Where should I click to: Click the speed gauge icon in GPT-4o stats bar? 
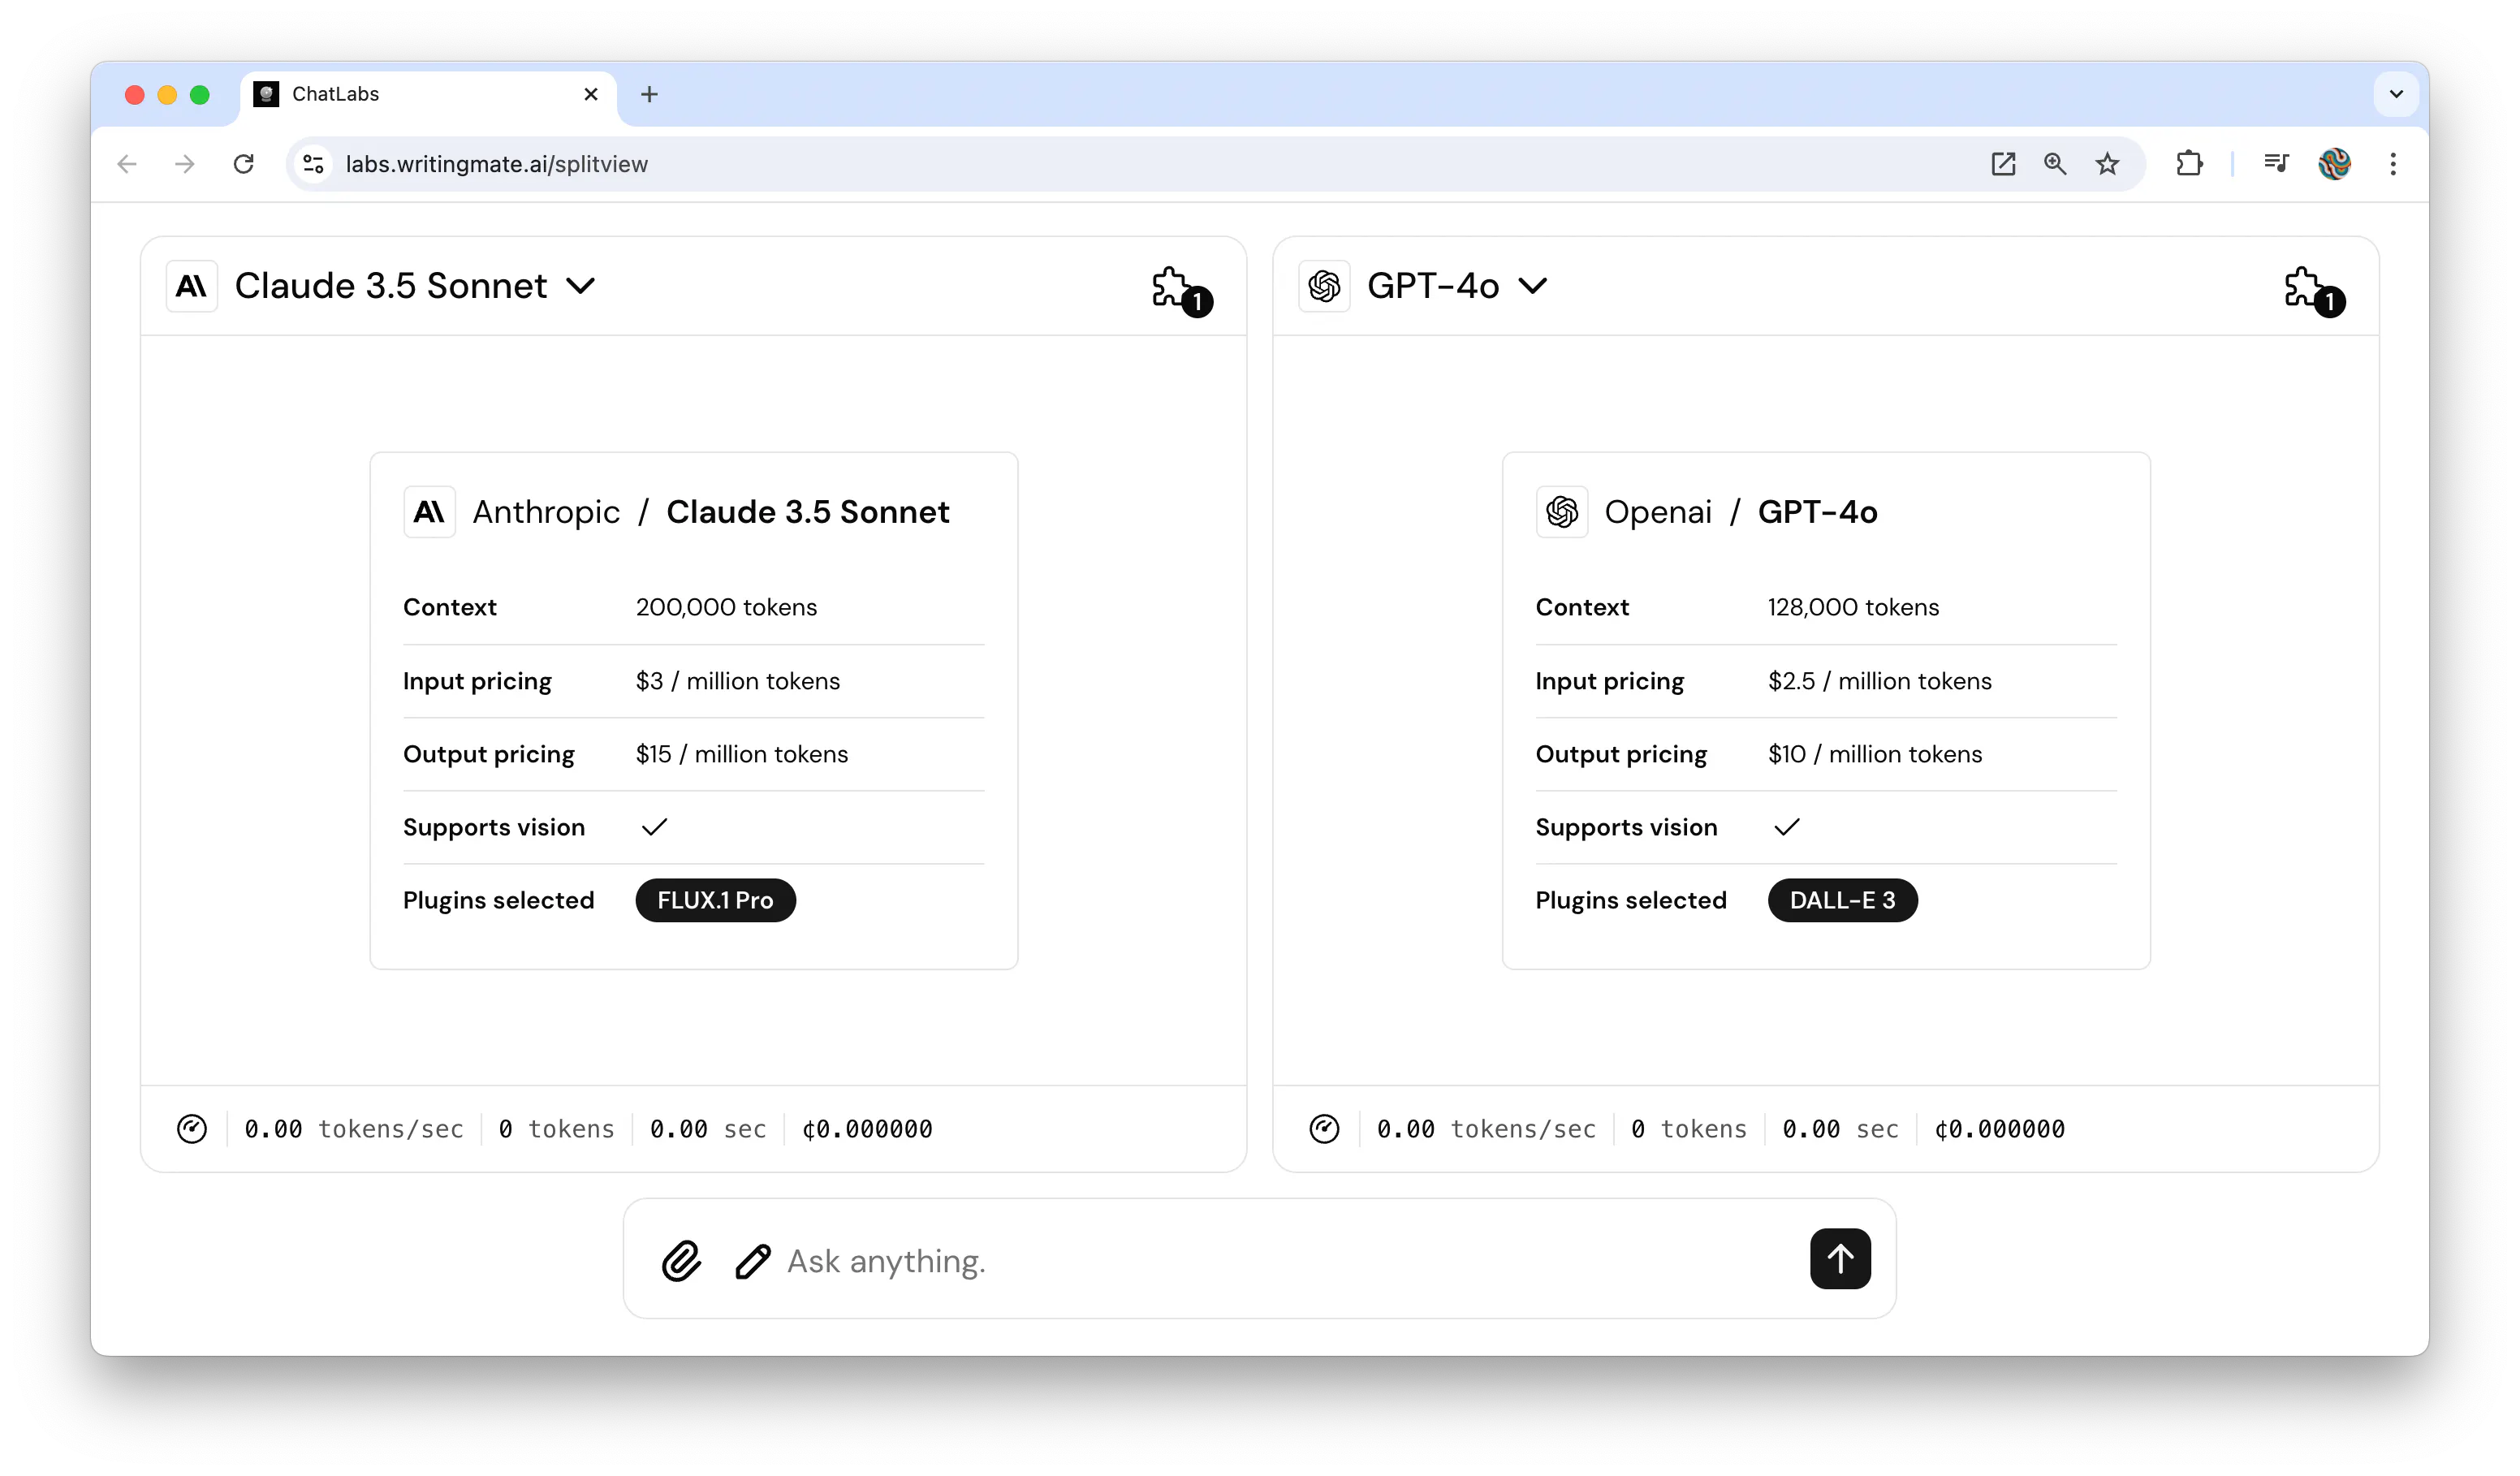1324,1129
